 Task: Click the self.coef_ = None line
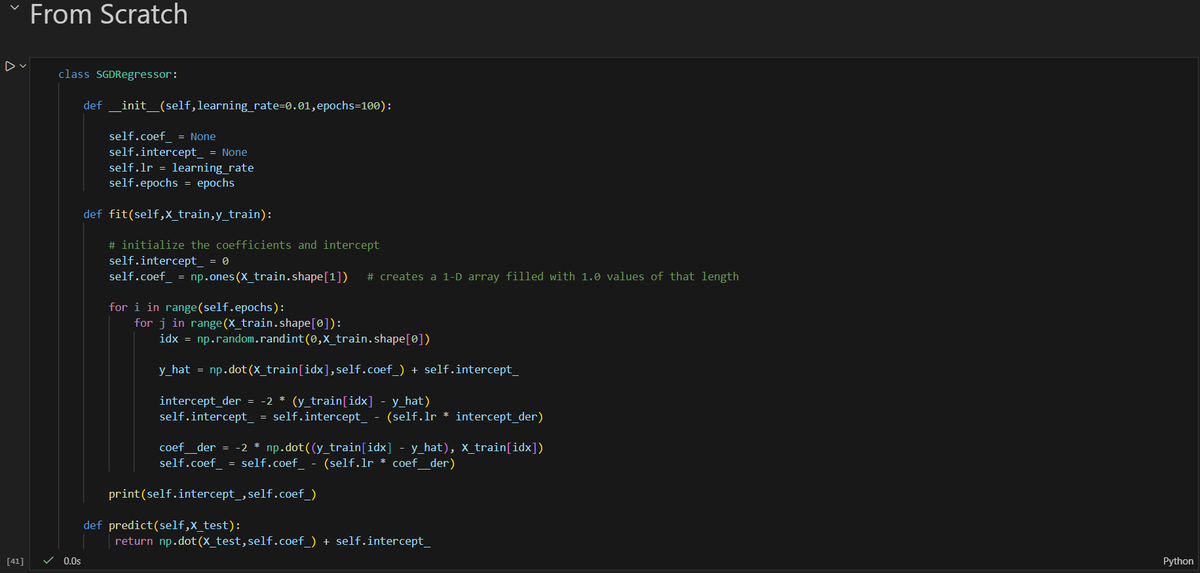[x=162, y=136]
